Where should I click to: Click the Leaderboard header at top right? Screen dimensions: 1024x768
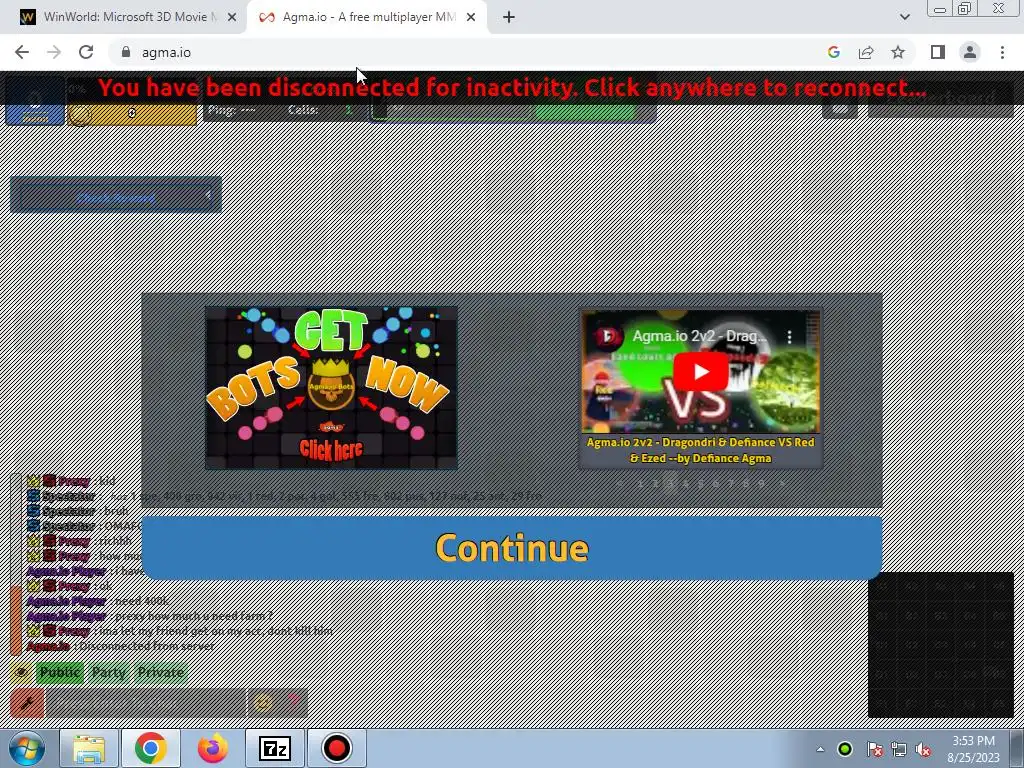pyautogui.click(x=940, y=98)
